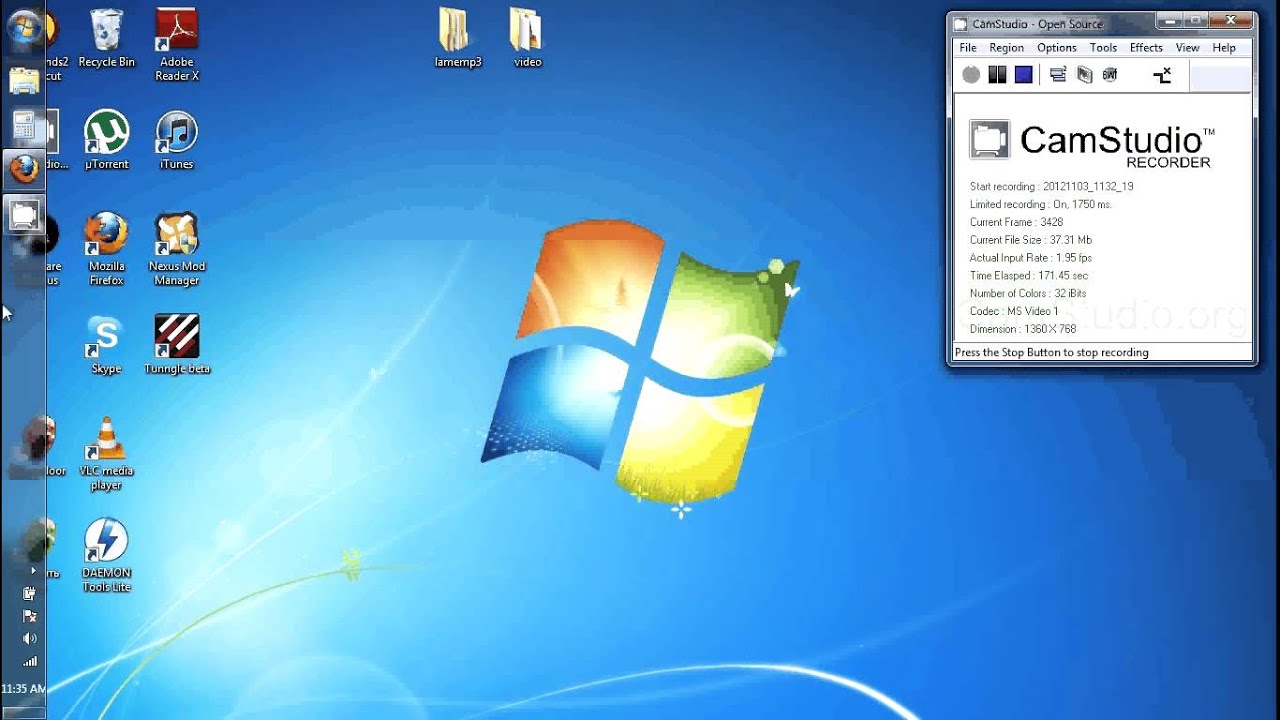1280x720 pixels.
Task: Select the Nexus Mod Manager shortcut
Action: pos(177,249)
